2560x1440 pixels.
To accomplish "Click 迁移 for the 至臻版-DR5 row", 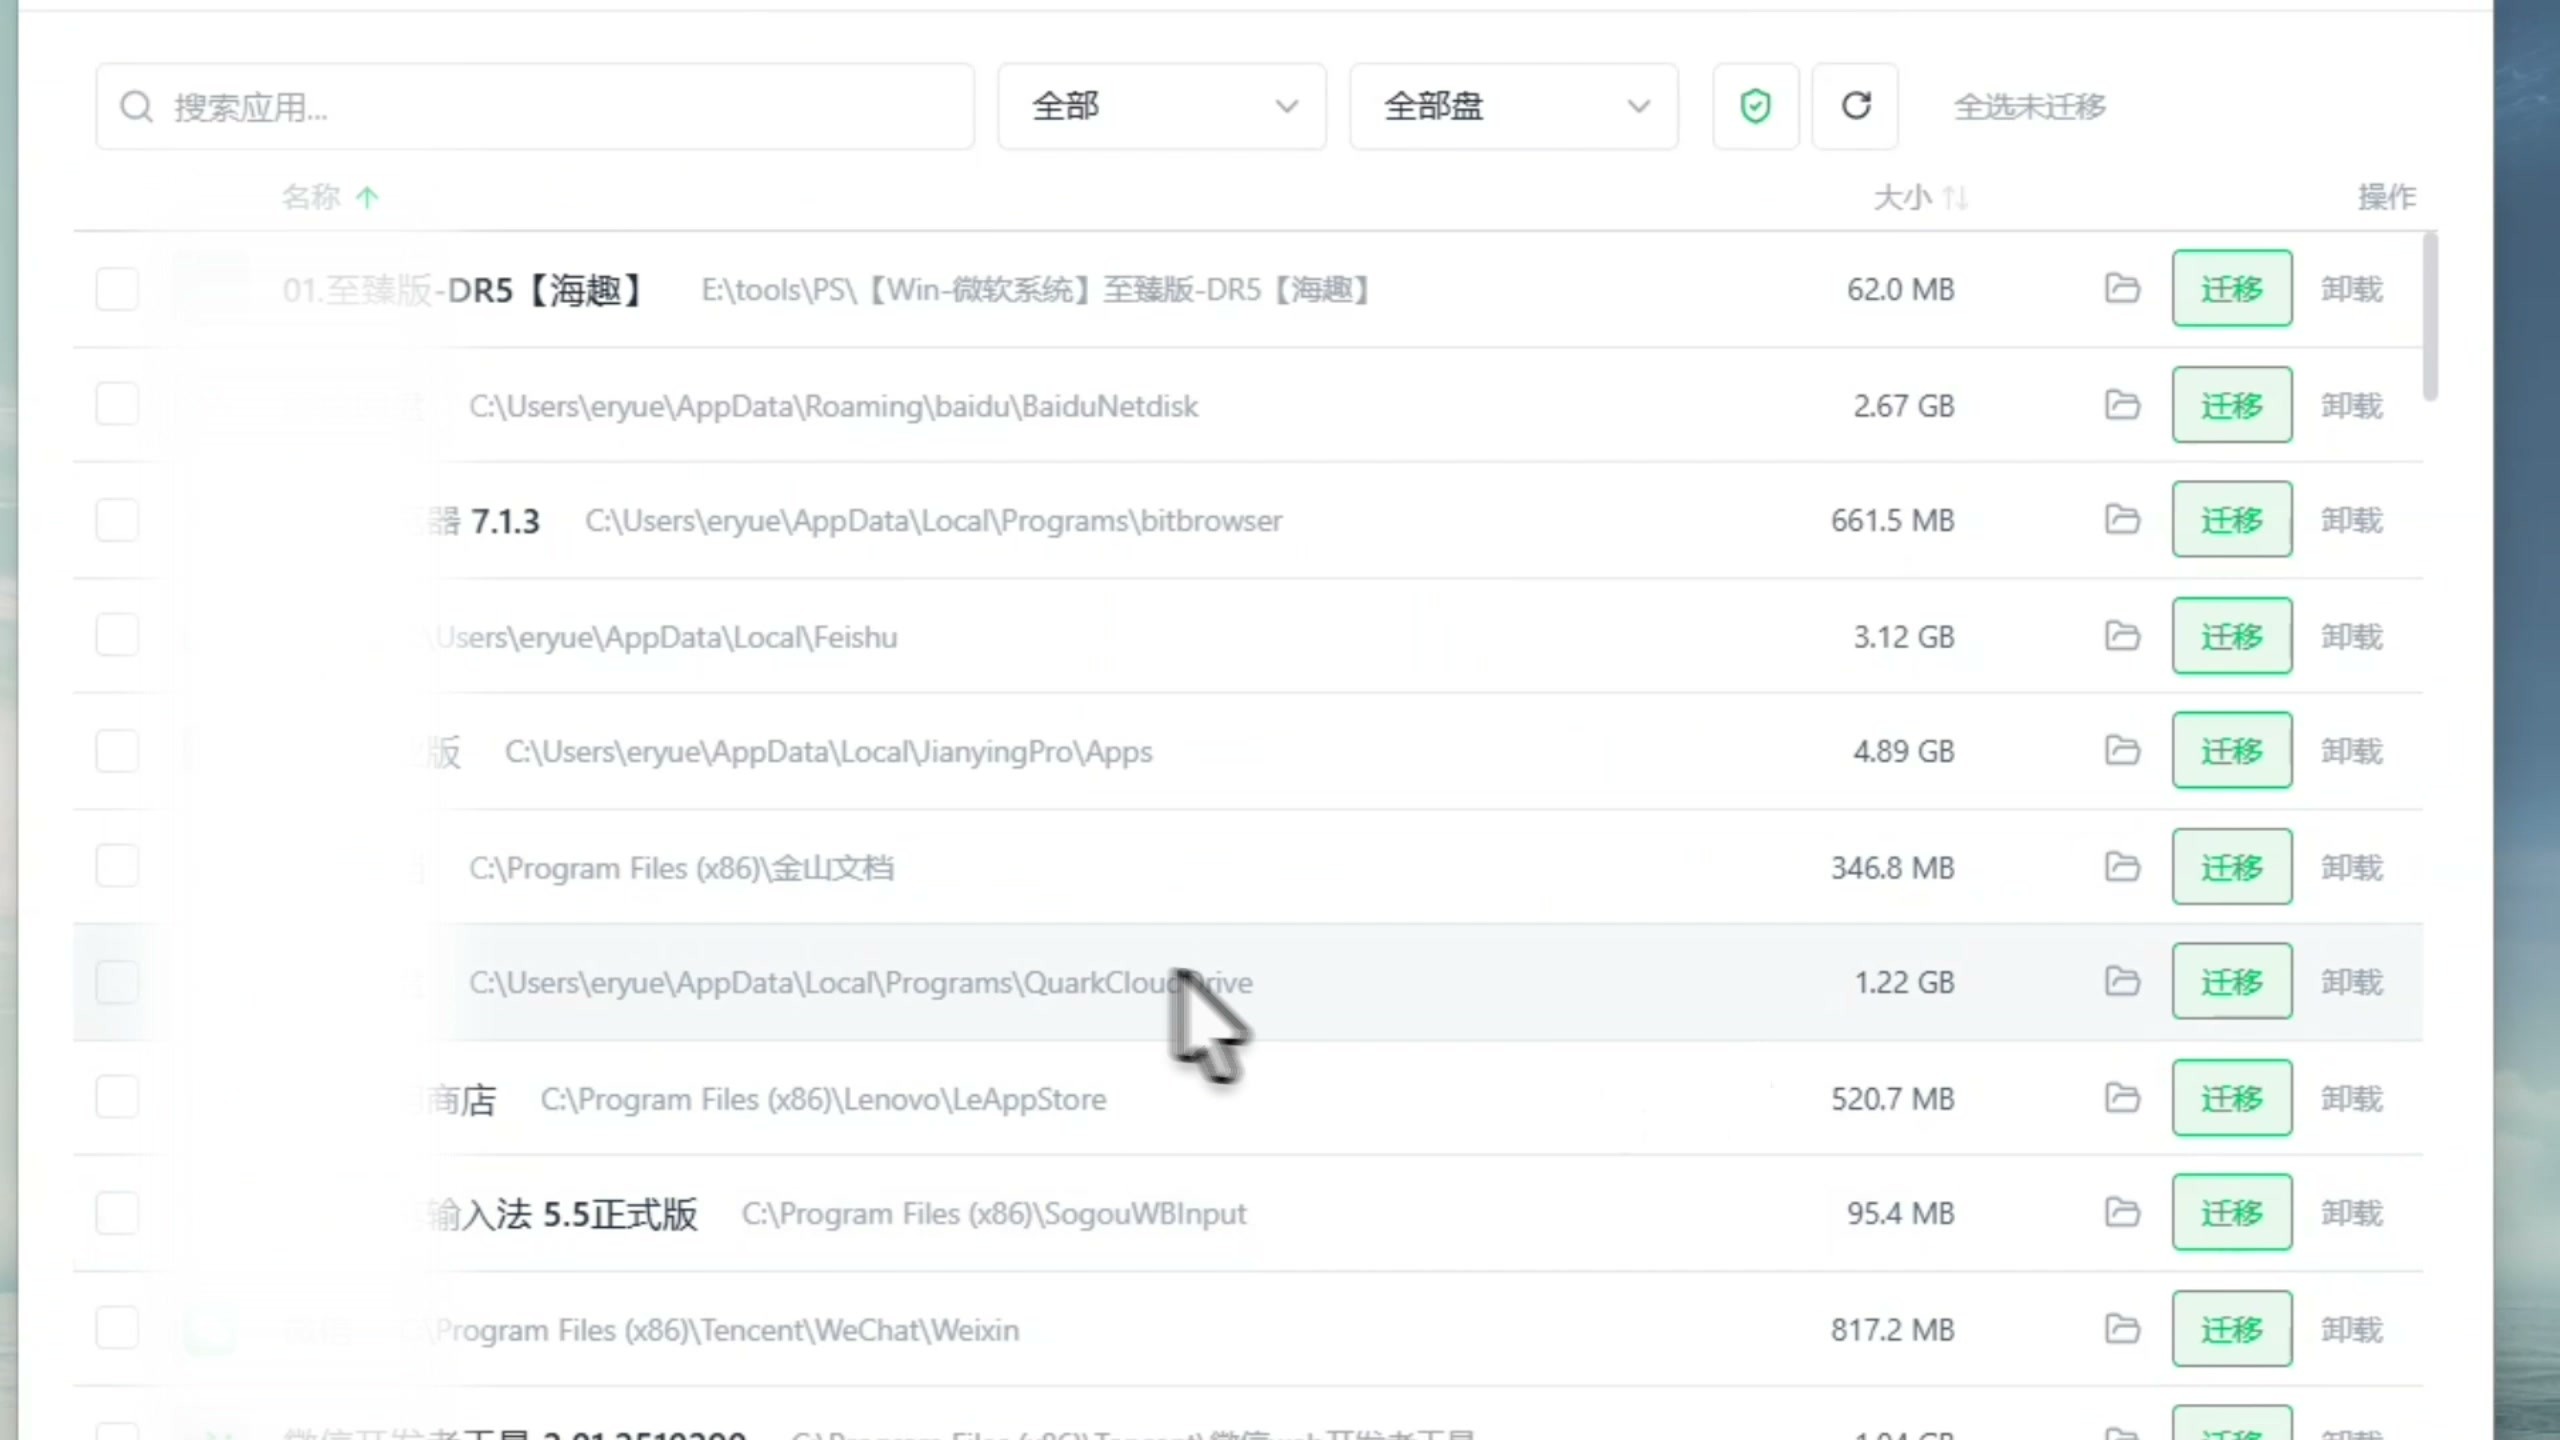I will (2232, 288).
